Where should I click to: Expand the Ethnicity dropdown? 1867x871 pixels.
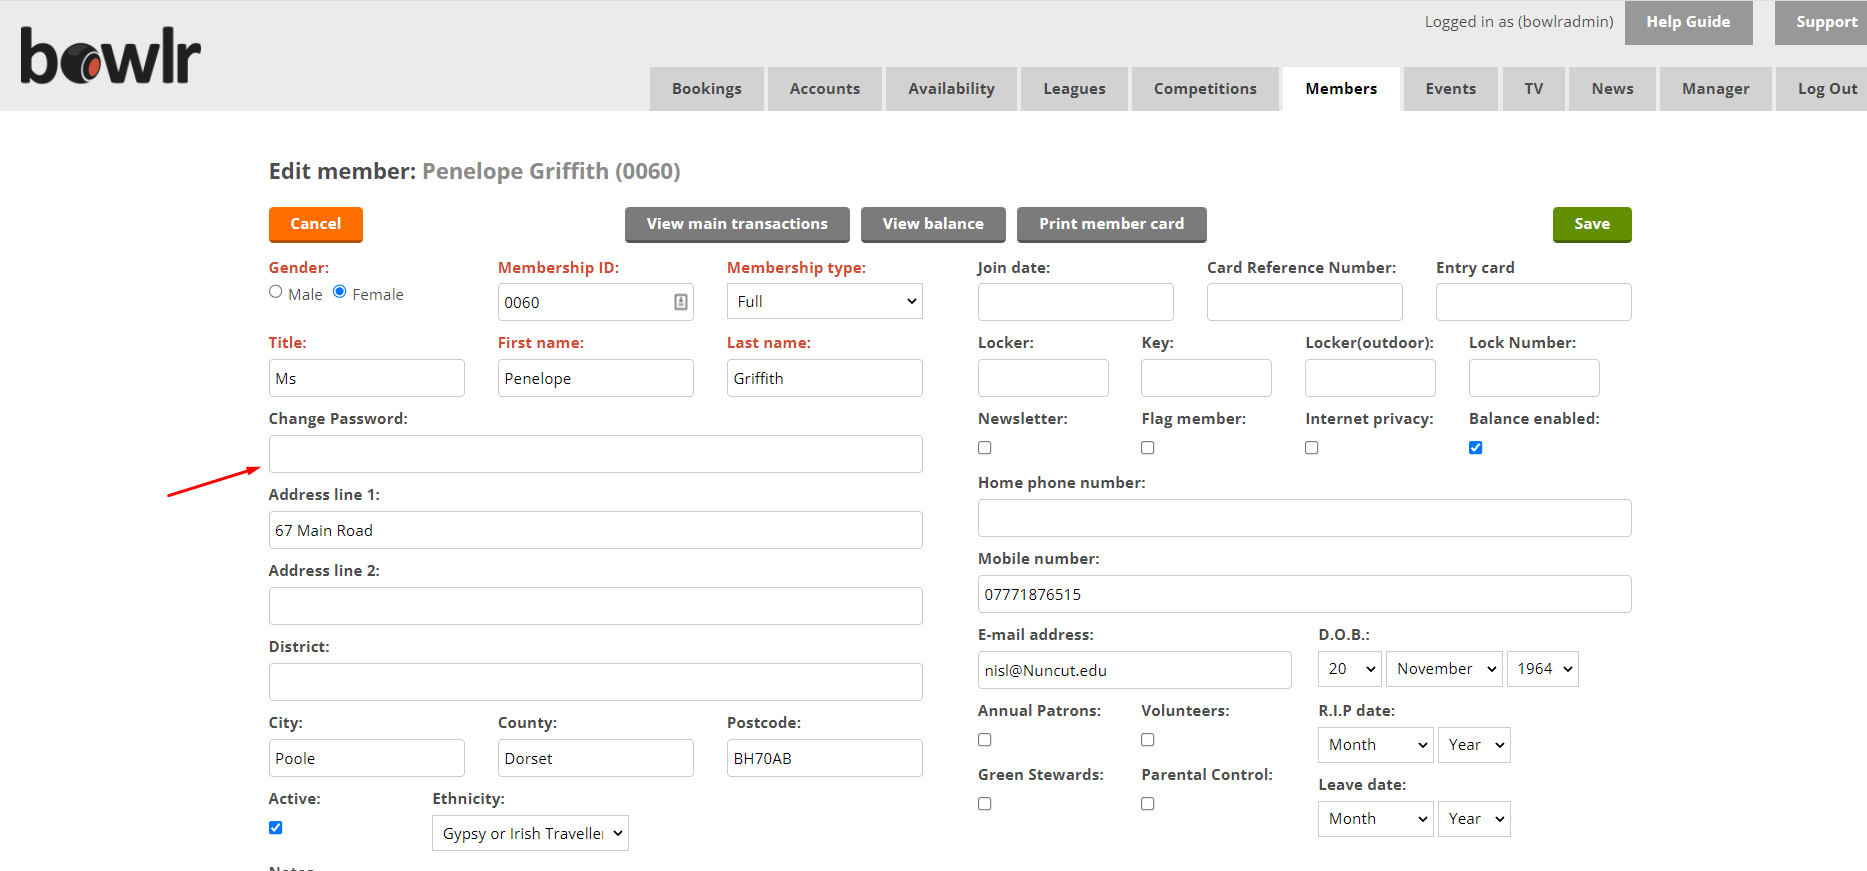tap(530, 833)
